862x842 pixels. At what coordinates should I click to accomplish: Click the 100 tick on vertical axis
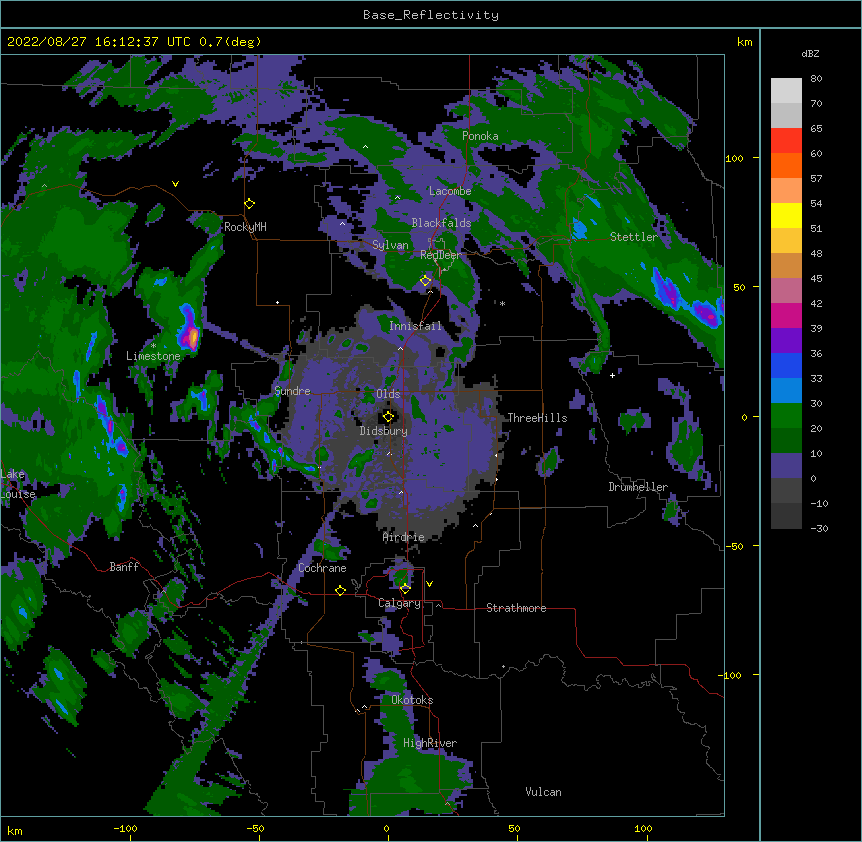pos(734,158)
